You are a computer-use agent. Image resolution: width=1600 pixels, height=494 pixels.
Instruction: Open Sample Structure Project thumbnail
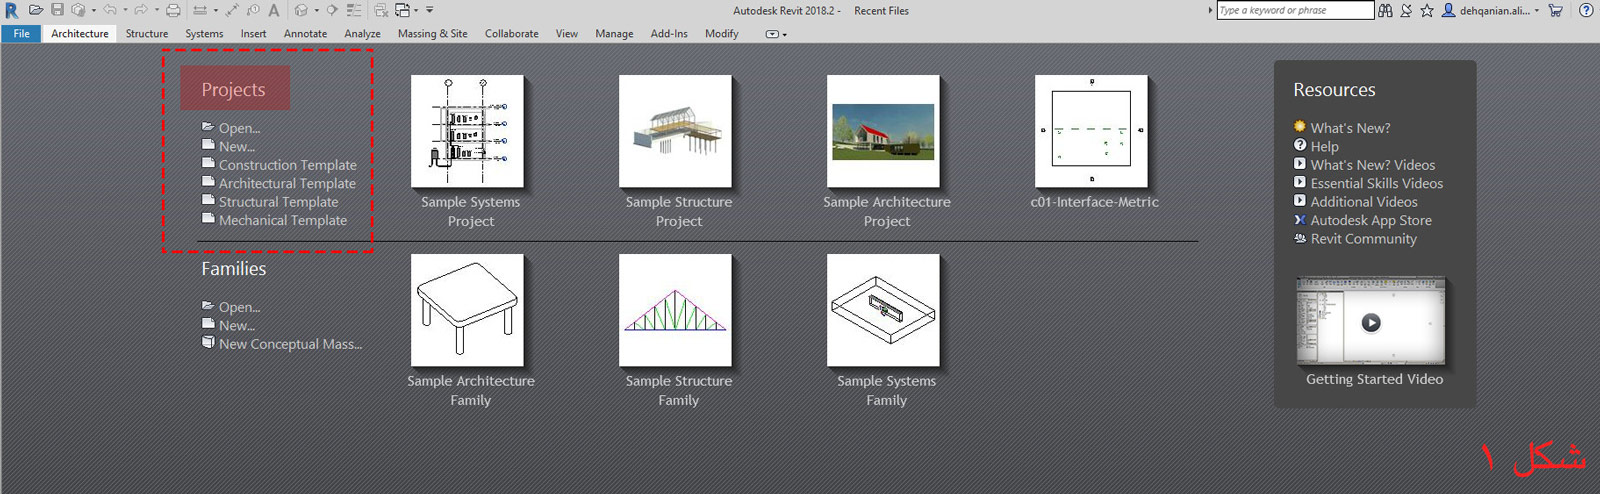click(x=675, y=131)
